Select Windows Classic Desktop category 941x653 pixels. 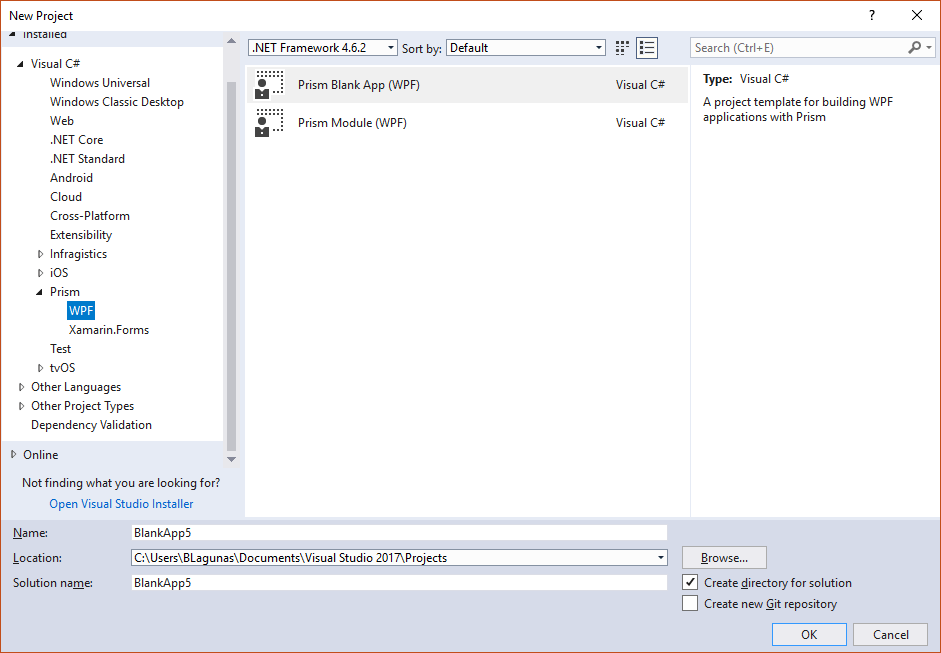click(x=116, y=102)
